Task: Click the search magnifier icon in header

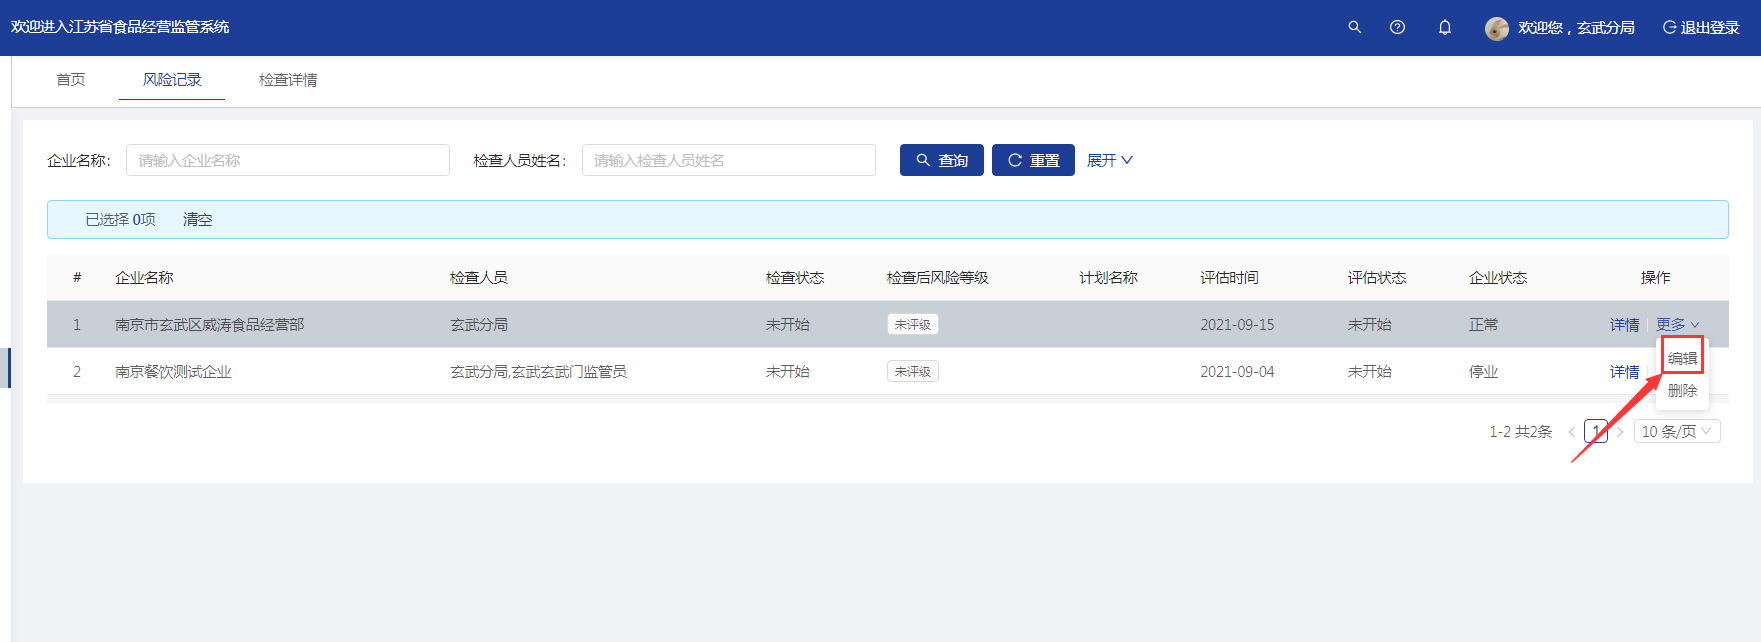Action: [1354, 27]
